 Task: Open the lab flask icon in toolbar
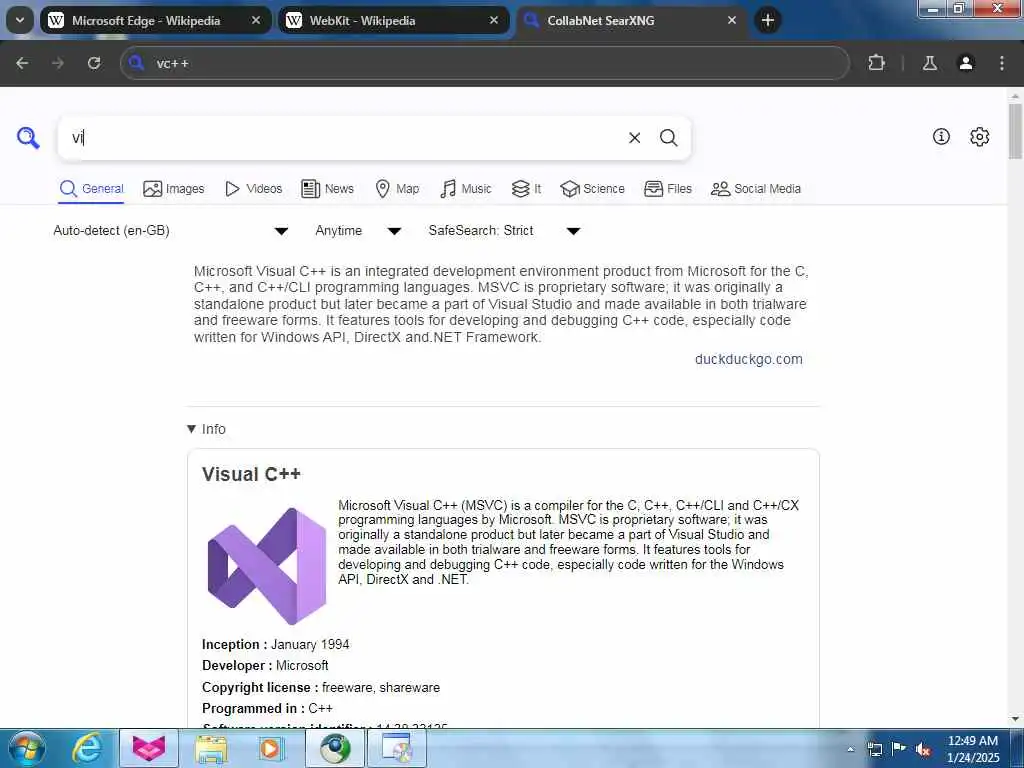coord(929,63)
